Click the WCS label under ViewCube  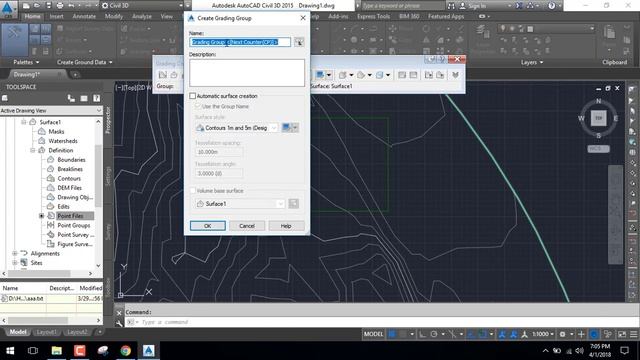598,149
